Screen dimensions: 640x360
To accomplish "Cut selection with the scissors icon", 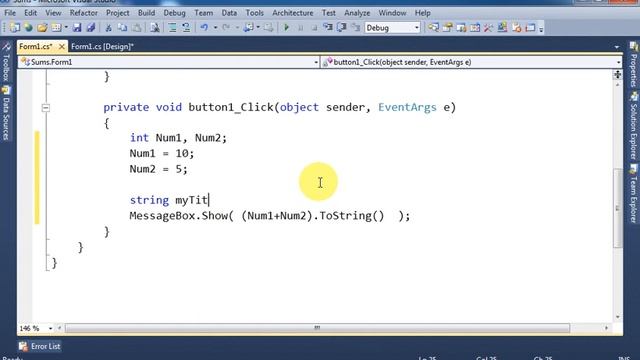I will [109, 28].
